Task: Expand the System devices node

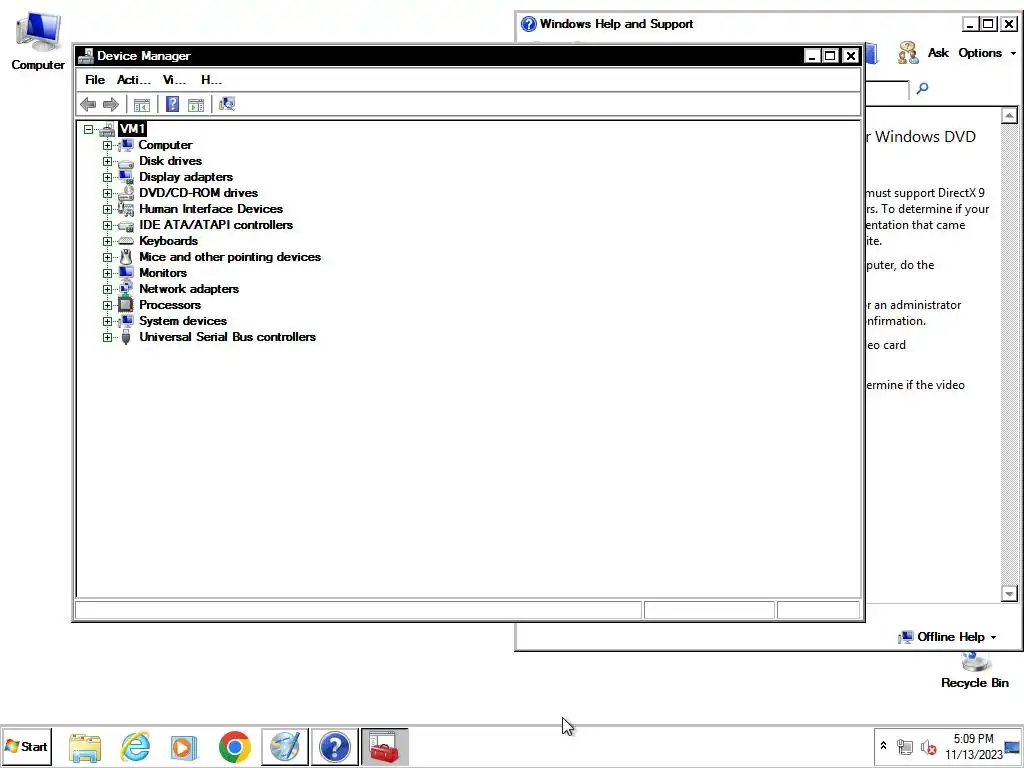Action: coord(107,321)
